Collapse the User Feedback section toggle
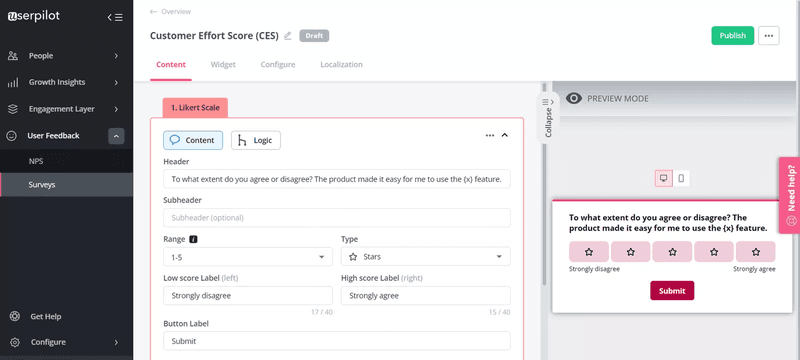 [116, 136]
